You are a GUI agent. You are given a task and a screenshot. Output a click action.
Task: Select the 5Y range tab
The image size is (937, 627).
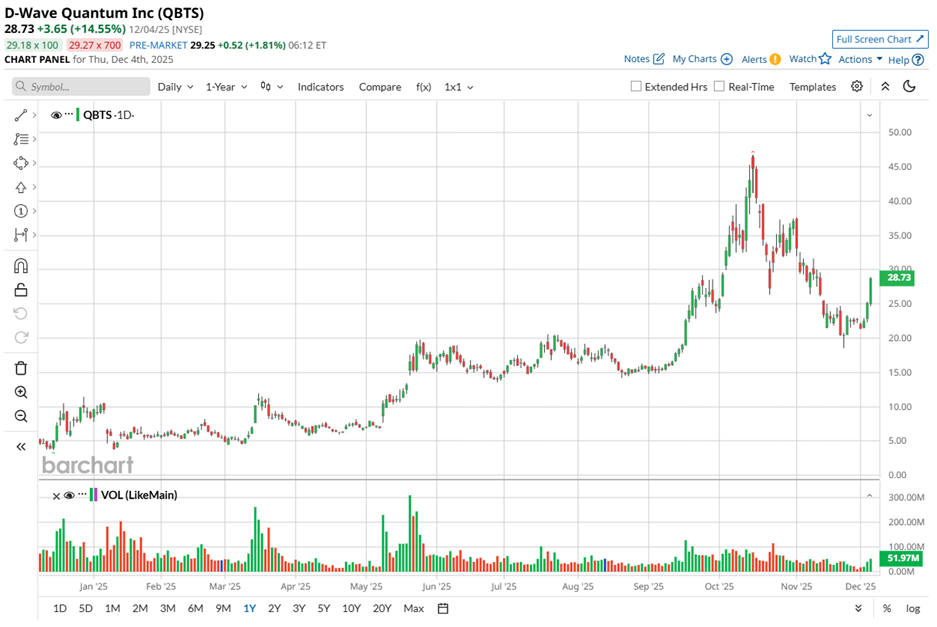[x=324, y=608]
